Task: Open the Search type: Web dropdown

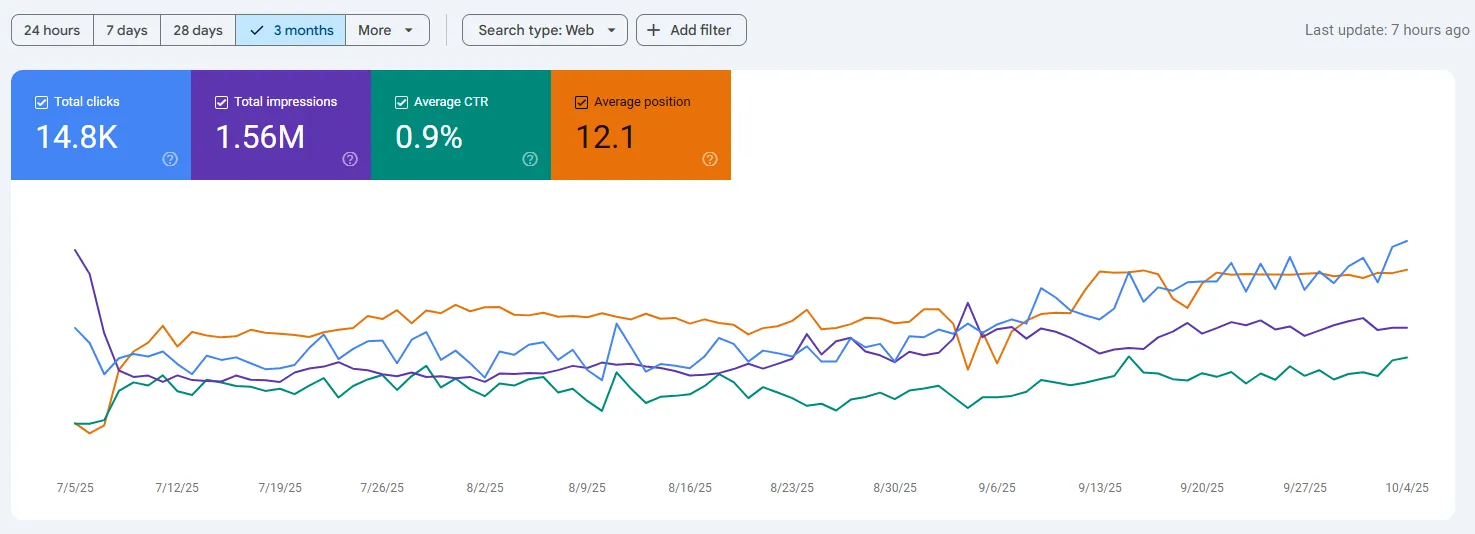Action: tap(545, 30)
